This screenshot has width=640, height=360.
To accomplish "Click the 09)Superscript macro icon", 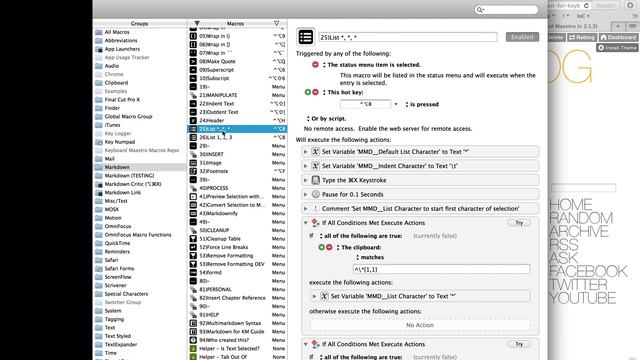I will point(193,70).
